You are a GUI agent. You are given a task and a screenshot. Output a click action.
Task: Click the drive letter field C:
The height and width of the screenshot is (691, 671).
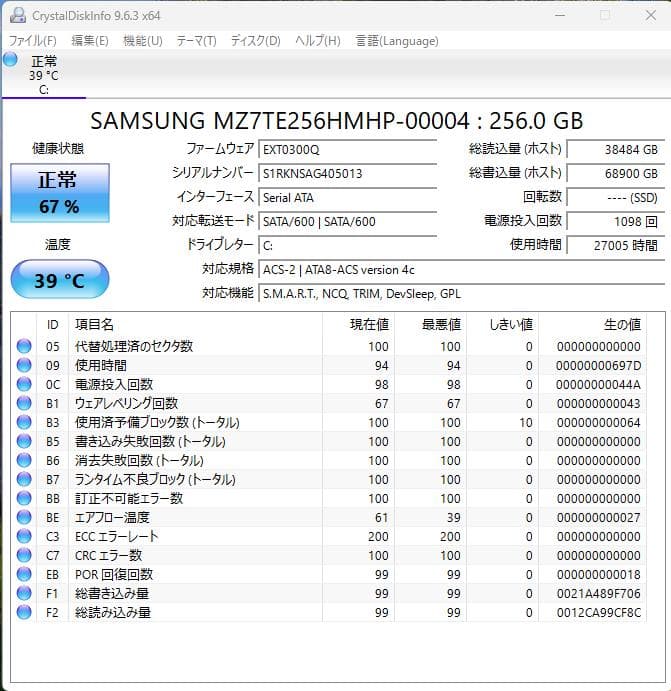[x=348, y=245]
